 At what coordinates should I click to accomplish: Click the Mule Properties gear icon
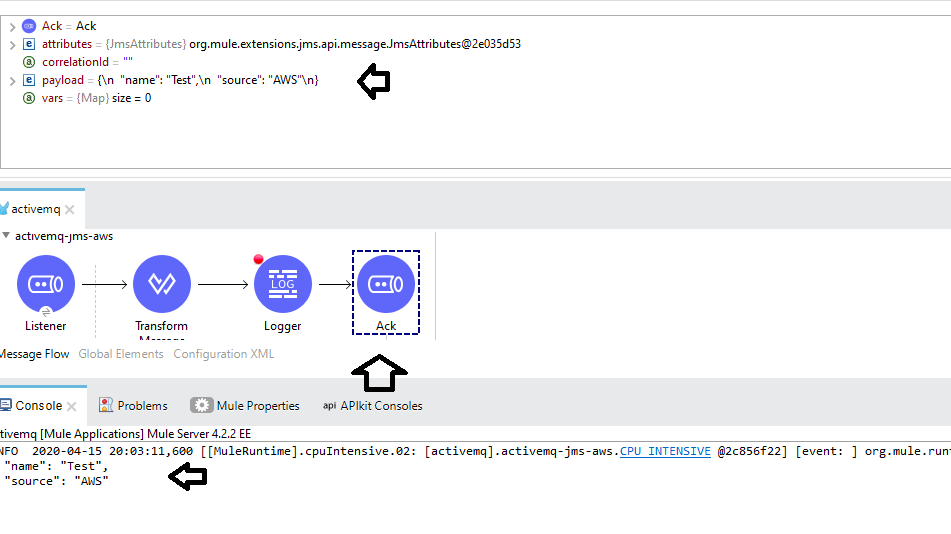pyautogui.click(x=201, y=405)
